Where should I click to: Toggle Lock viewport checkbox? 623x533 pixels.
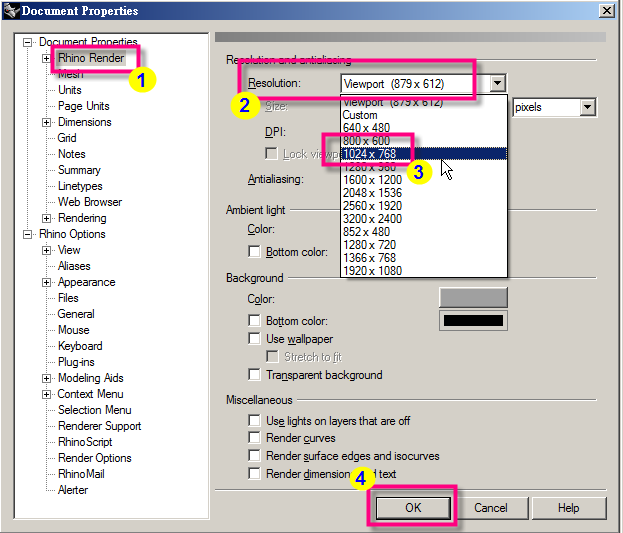pyautogui.click(x=271, y=153)
